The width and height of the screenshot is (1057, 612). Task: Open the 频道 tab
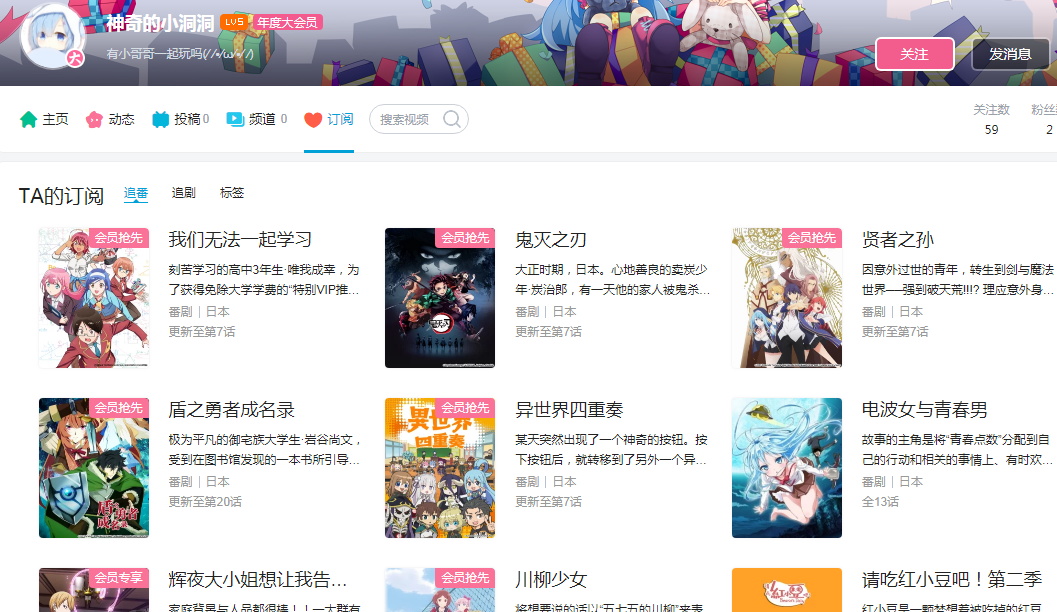pos(257,119)
